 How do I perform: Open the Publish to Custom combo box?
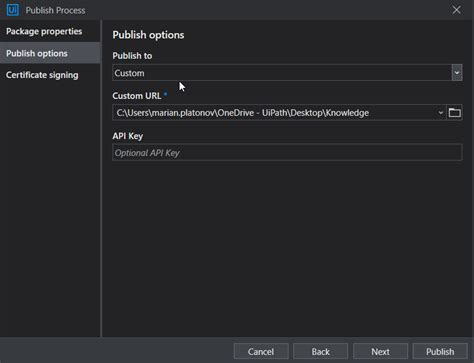tap(287, 73)
